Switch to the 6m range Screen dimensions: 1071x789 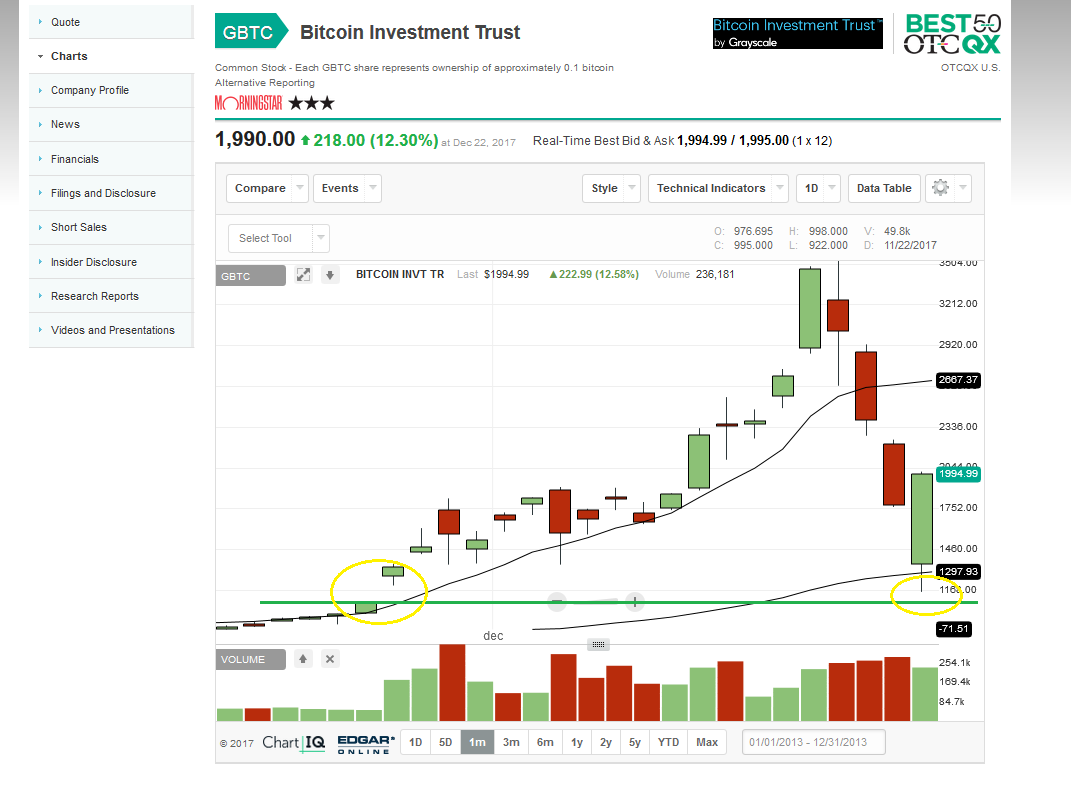pyautogui.click(x=545, y=742)
